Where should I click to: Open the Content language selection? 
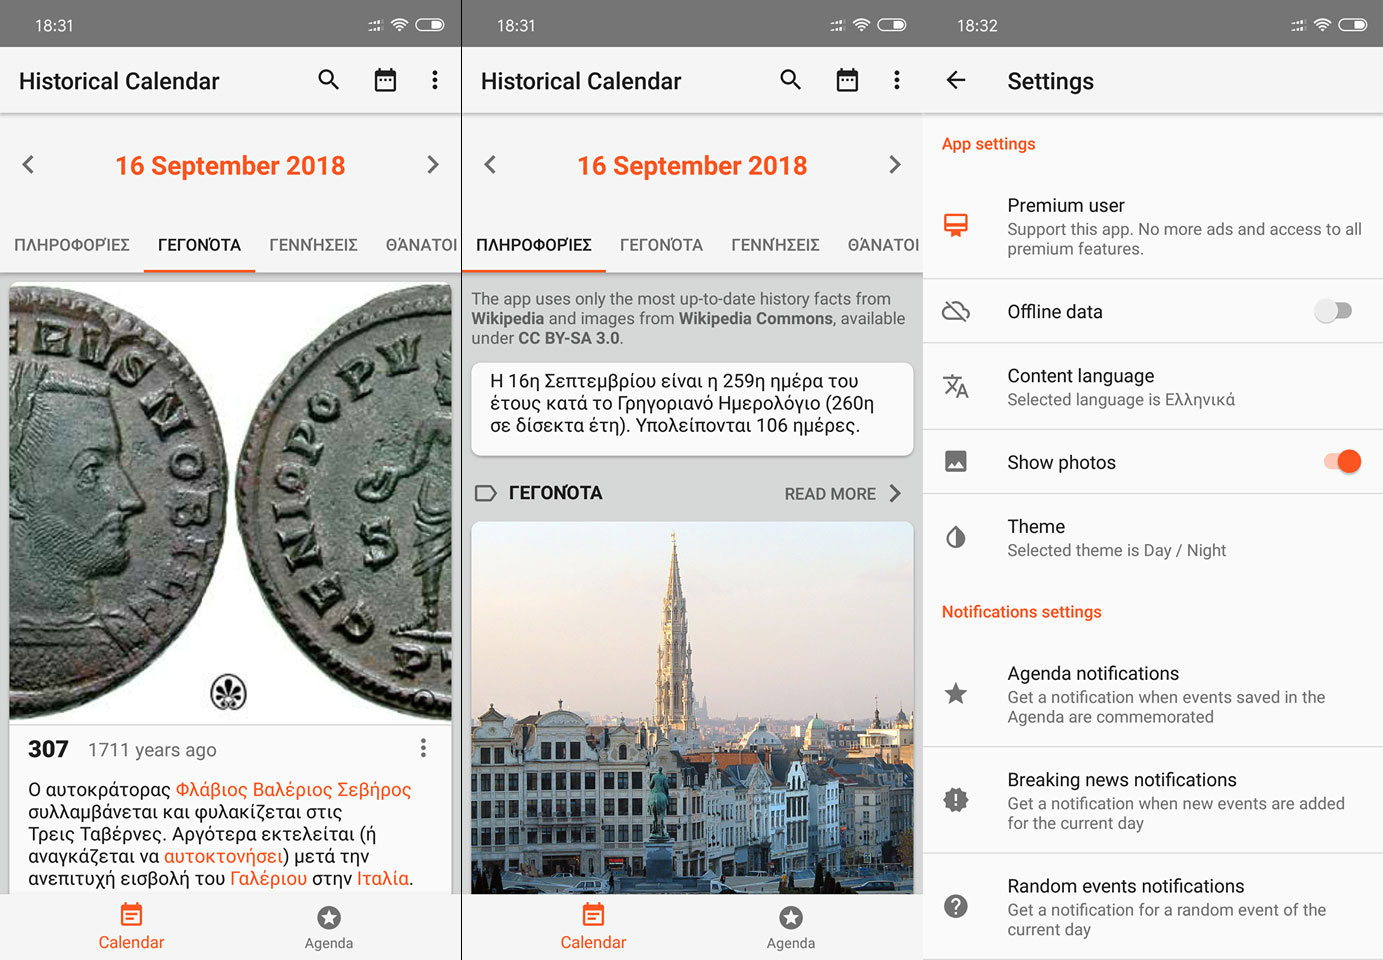(1152, 387)
